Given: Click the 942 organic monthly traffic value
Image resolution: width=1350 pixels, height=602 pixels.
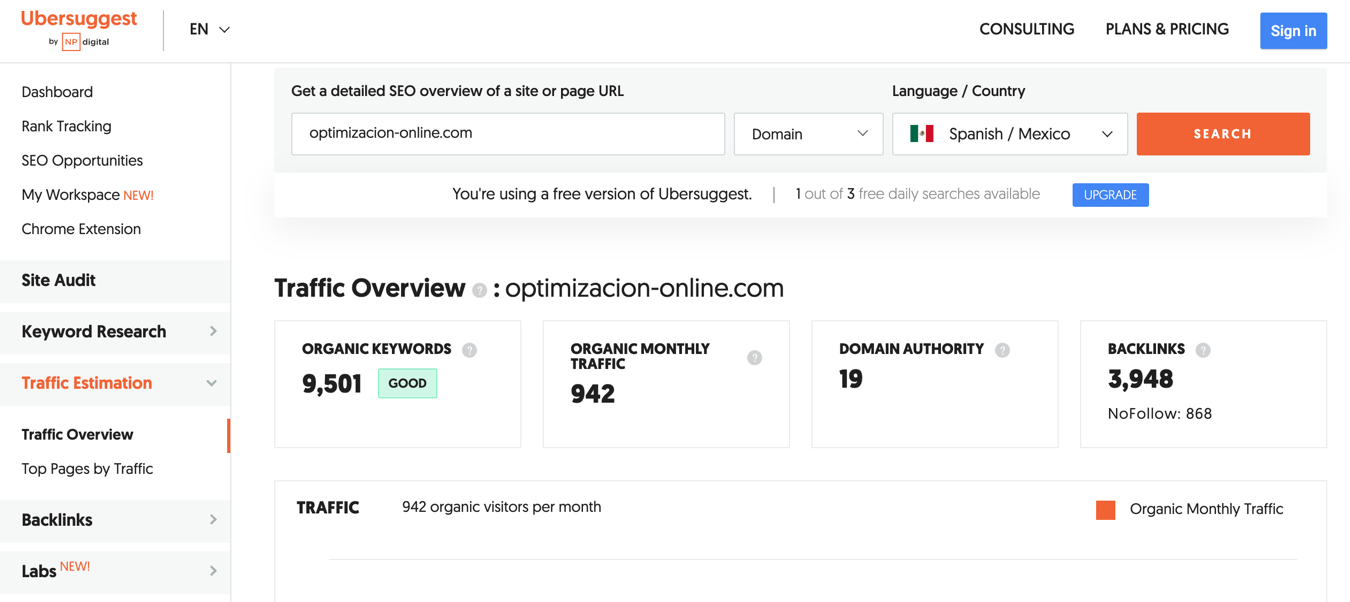Looking at the screenshot, I should 593,394.
